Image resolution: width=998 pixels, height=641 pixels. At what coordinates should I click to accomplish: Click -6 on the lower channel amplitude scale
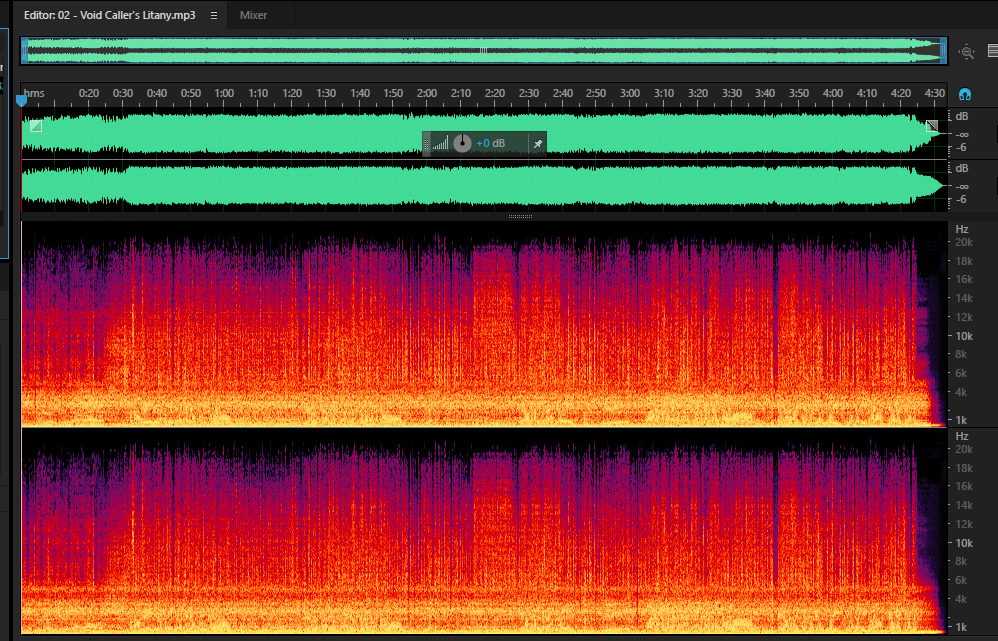coord(960,199)
